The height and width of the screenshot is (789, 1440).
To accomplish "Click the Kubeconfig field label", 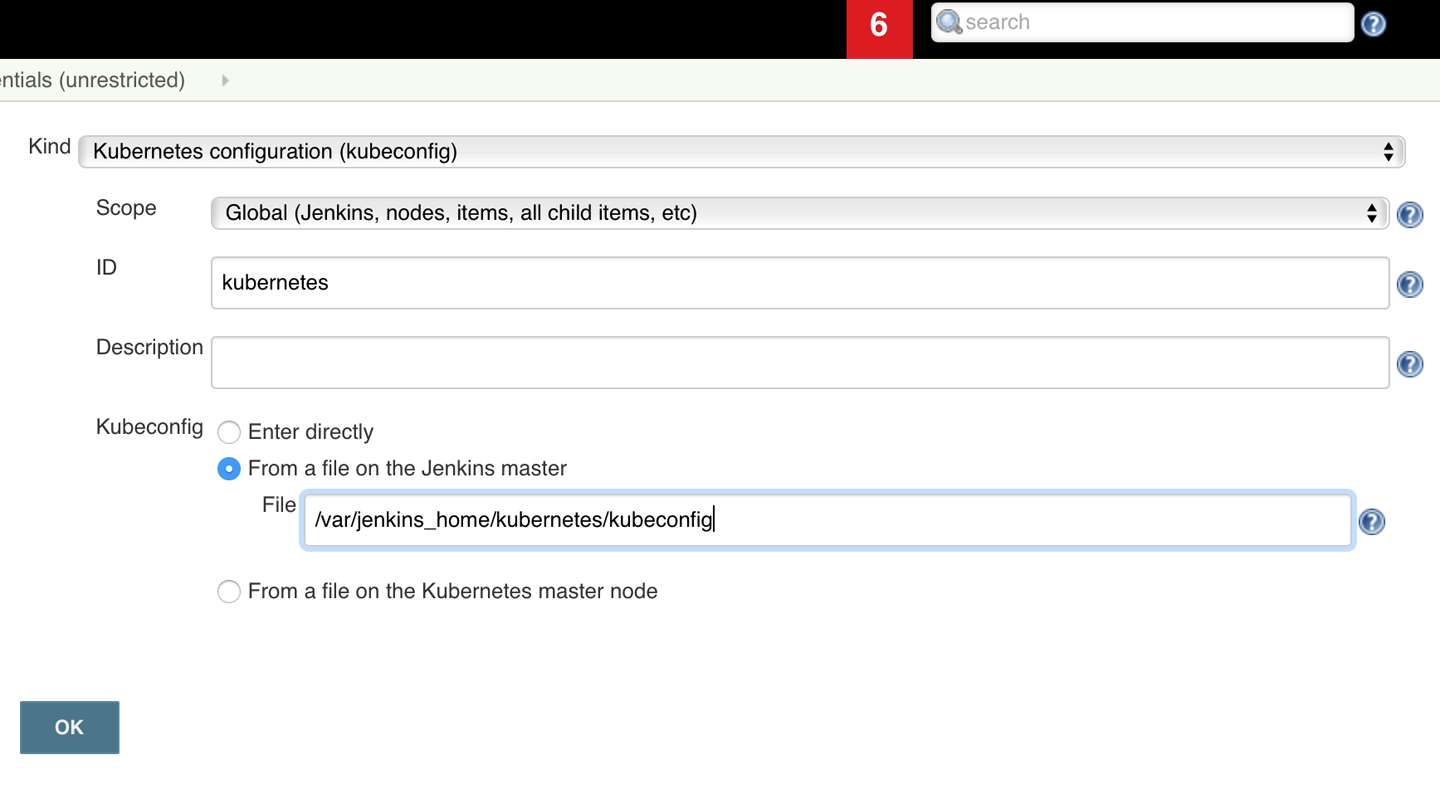I will tap(149, 427).
